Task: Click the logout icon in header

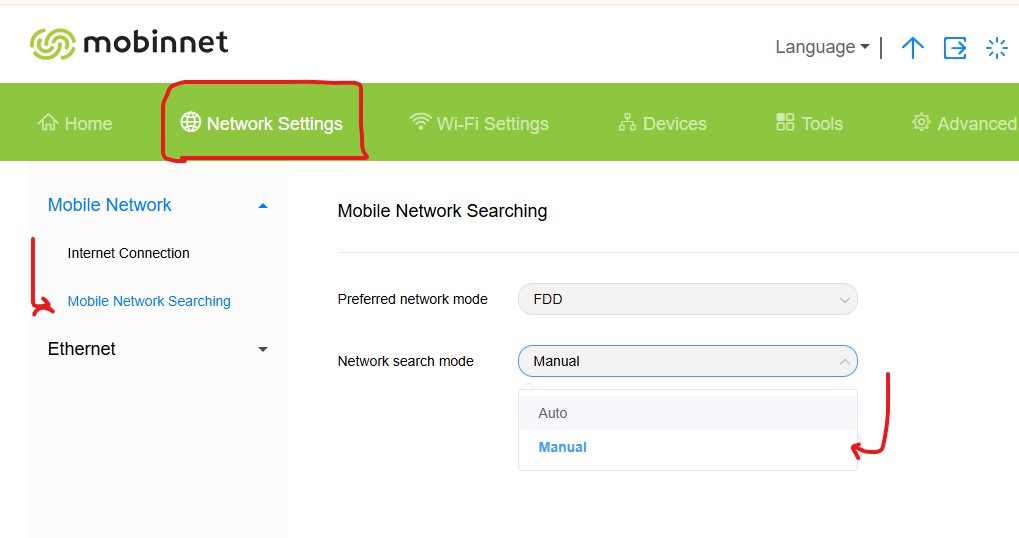Action: tap(955, 47)
